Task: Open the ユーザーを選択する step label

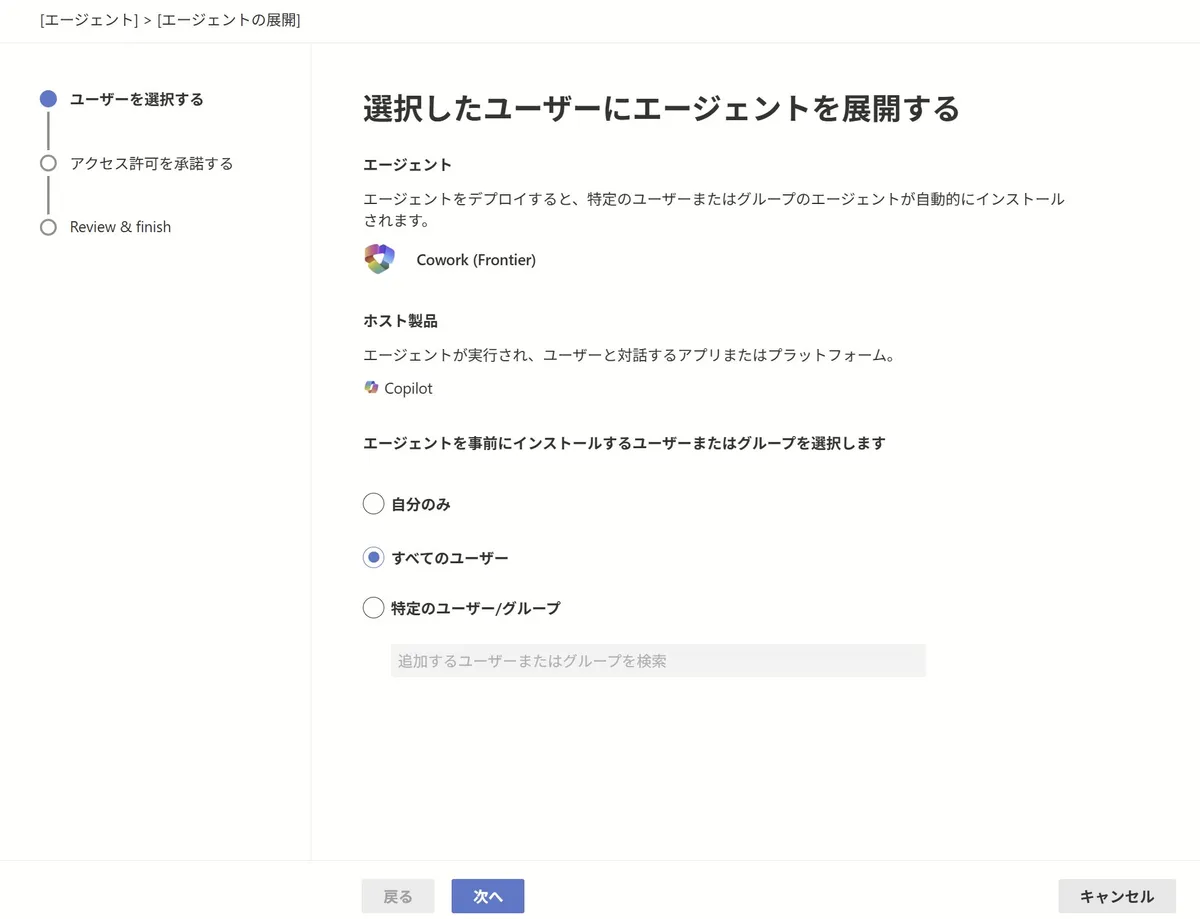Action: click(x=137, y=99)
